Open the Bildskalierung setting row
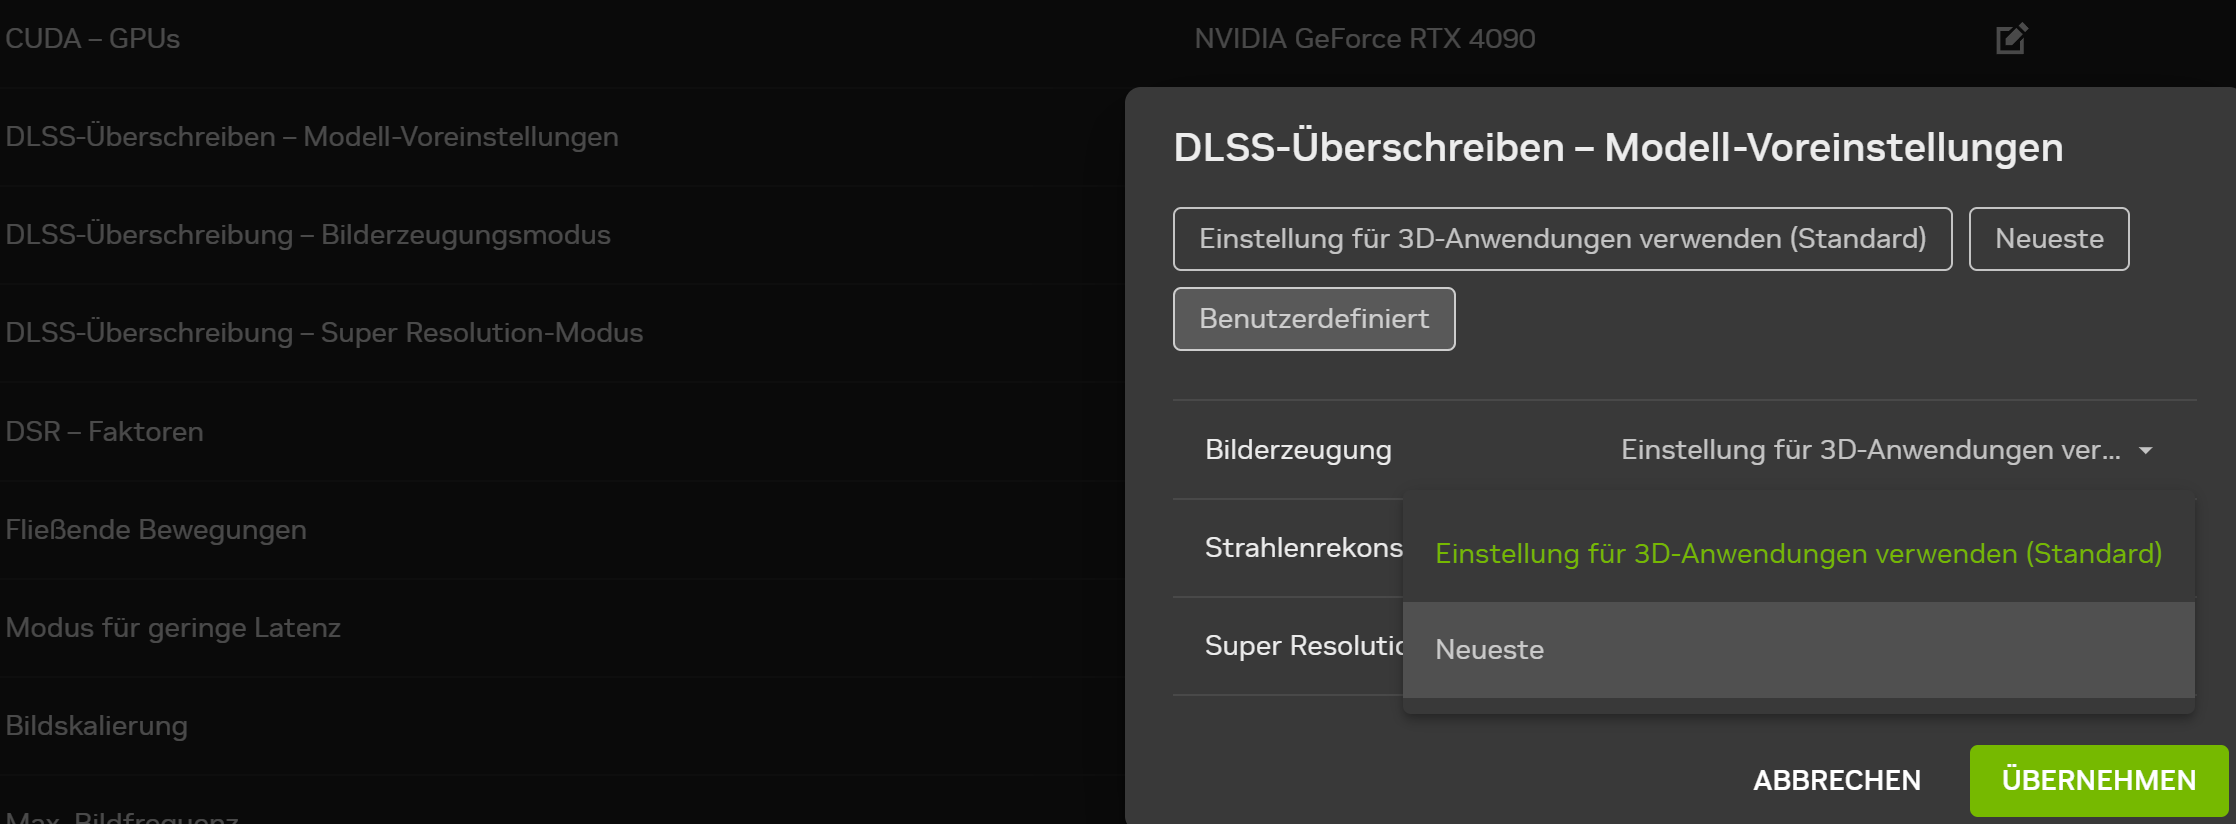Screen dimensions: 2236x824 tap(97, 726)
